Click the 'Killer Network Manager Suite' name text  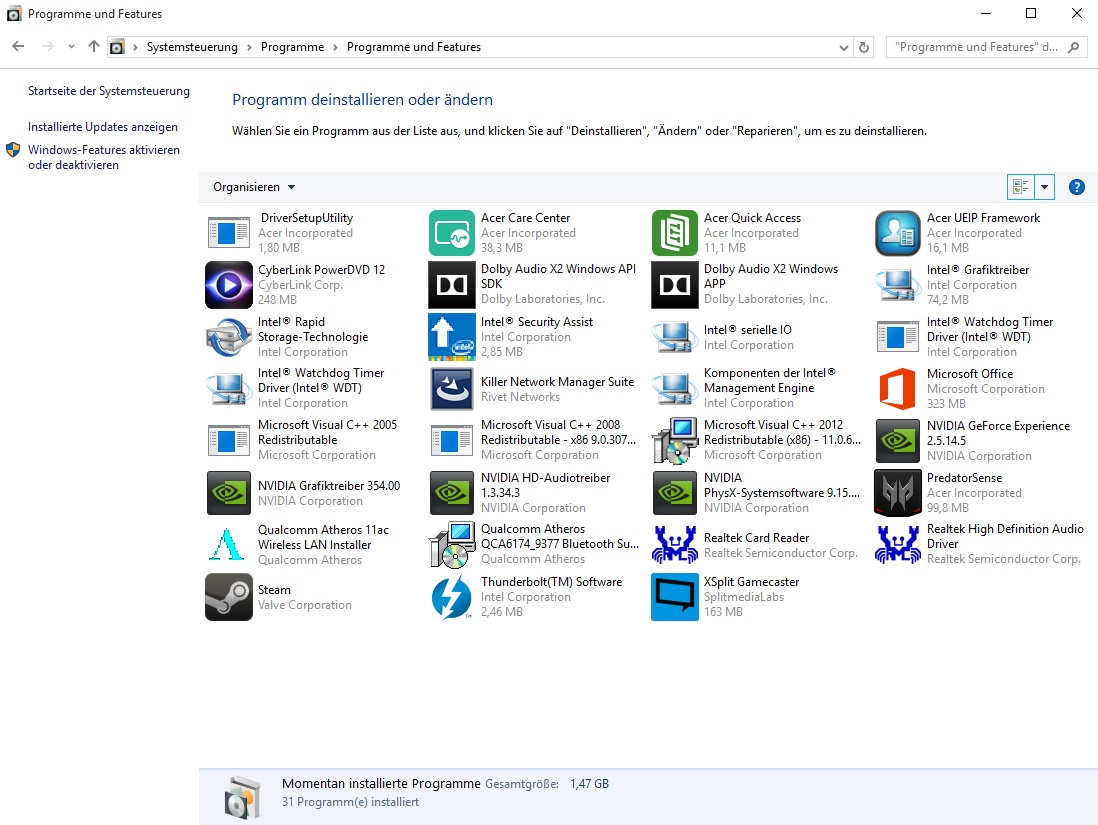click(x=557, y=382)
